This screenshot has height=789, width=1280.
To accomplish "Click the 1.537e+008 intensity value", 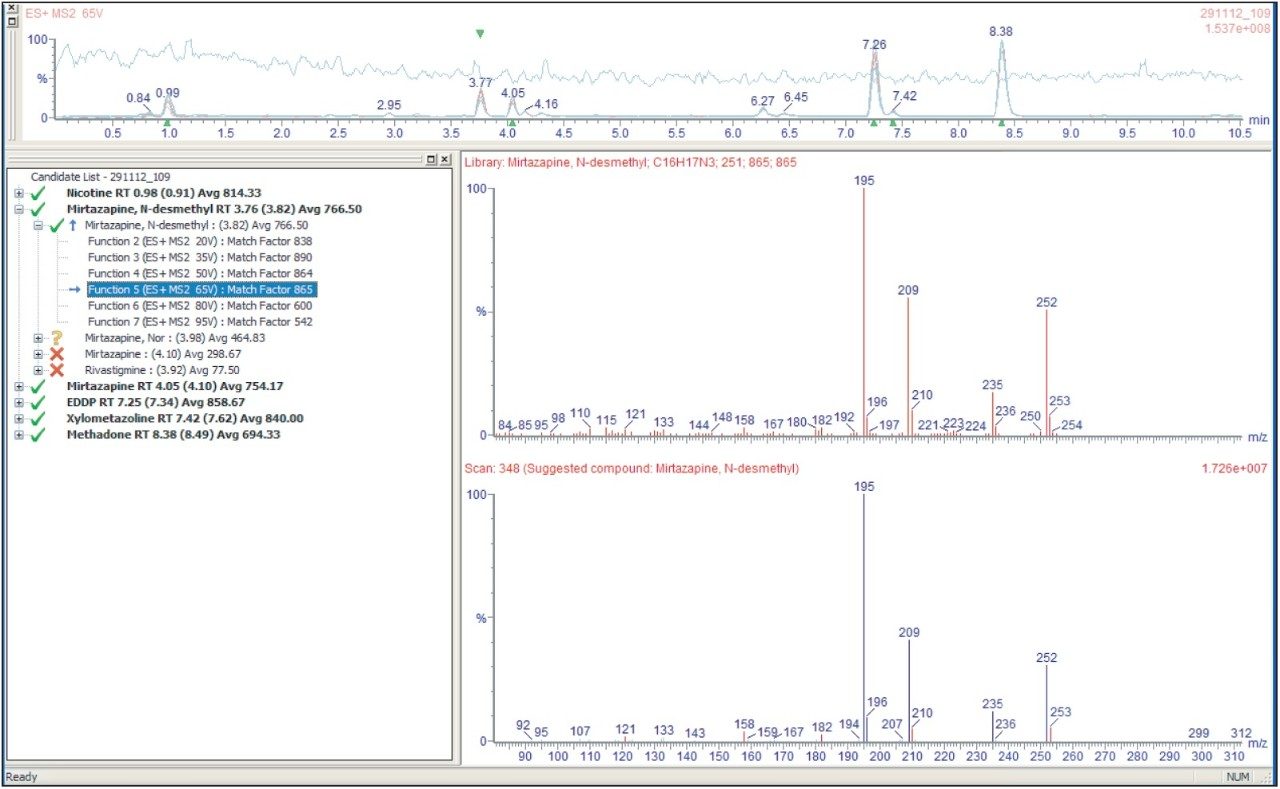I will (x=1237, y=28).
